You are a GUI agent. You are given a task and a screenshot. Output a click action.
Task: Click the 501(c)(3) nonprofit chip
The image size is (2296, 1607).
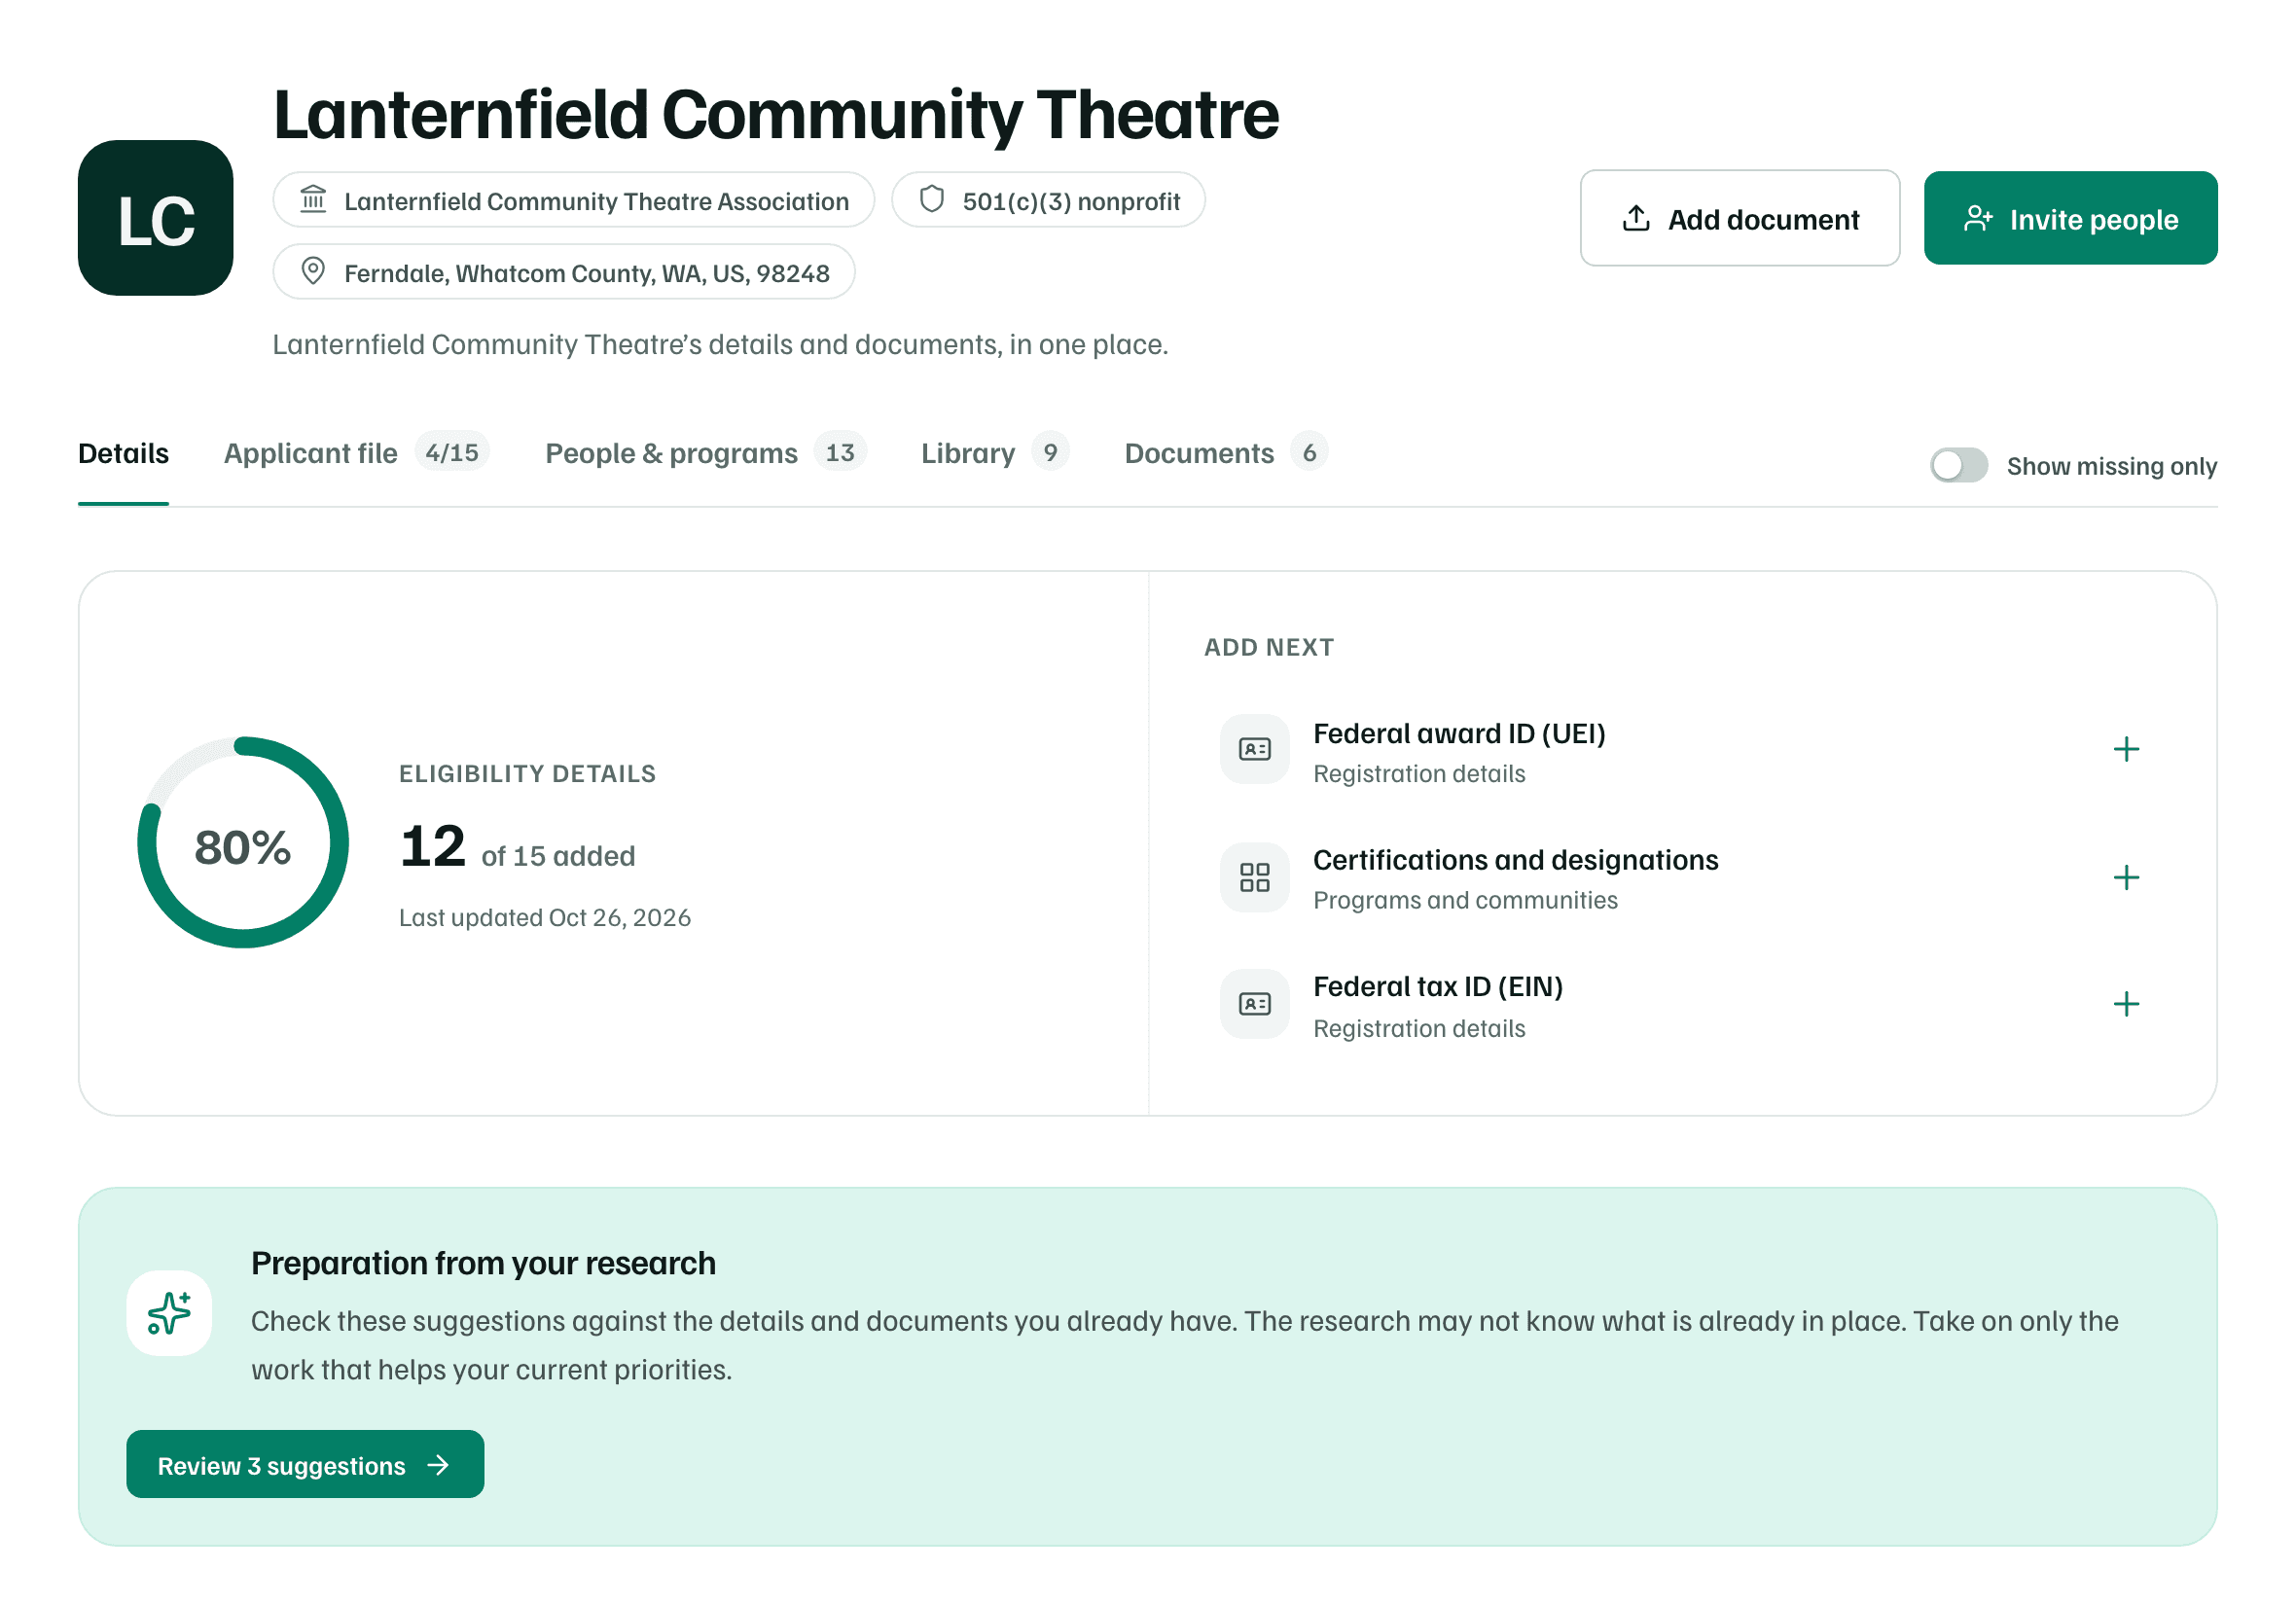1048,200
